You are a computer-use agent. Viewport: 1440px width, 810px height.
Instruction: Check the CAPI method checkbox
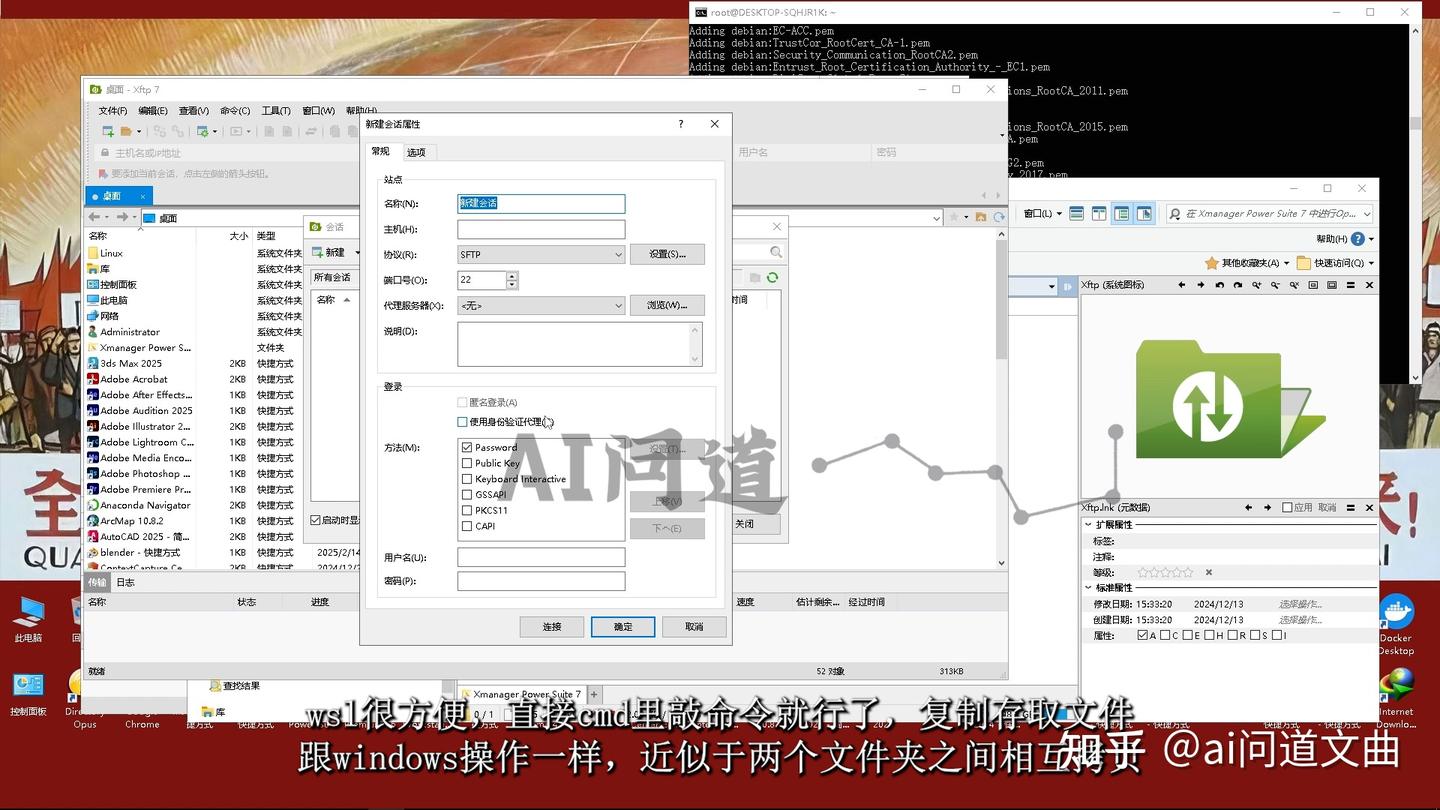tap(467, 526)
